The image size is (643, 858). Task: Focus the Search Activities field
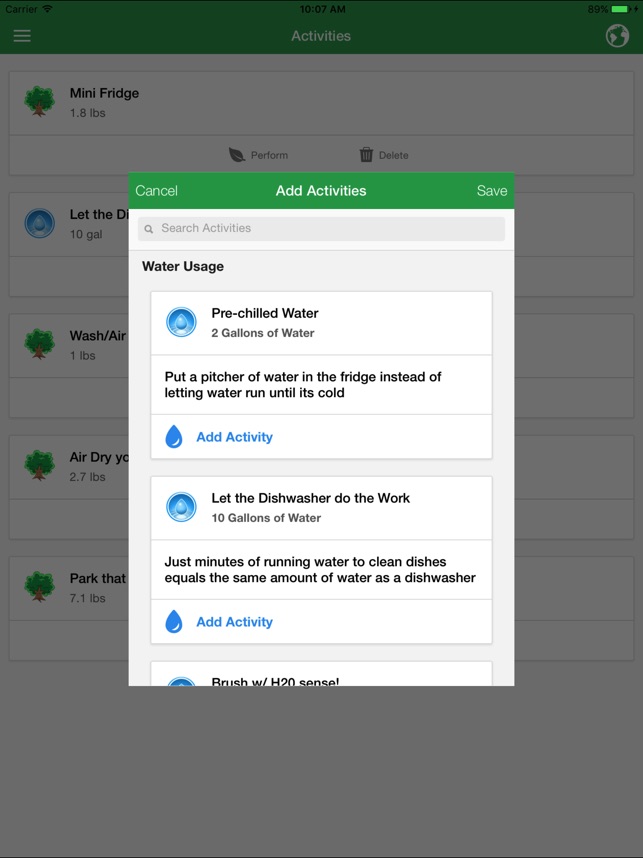coord(321,229)
